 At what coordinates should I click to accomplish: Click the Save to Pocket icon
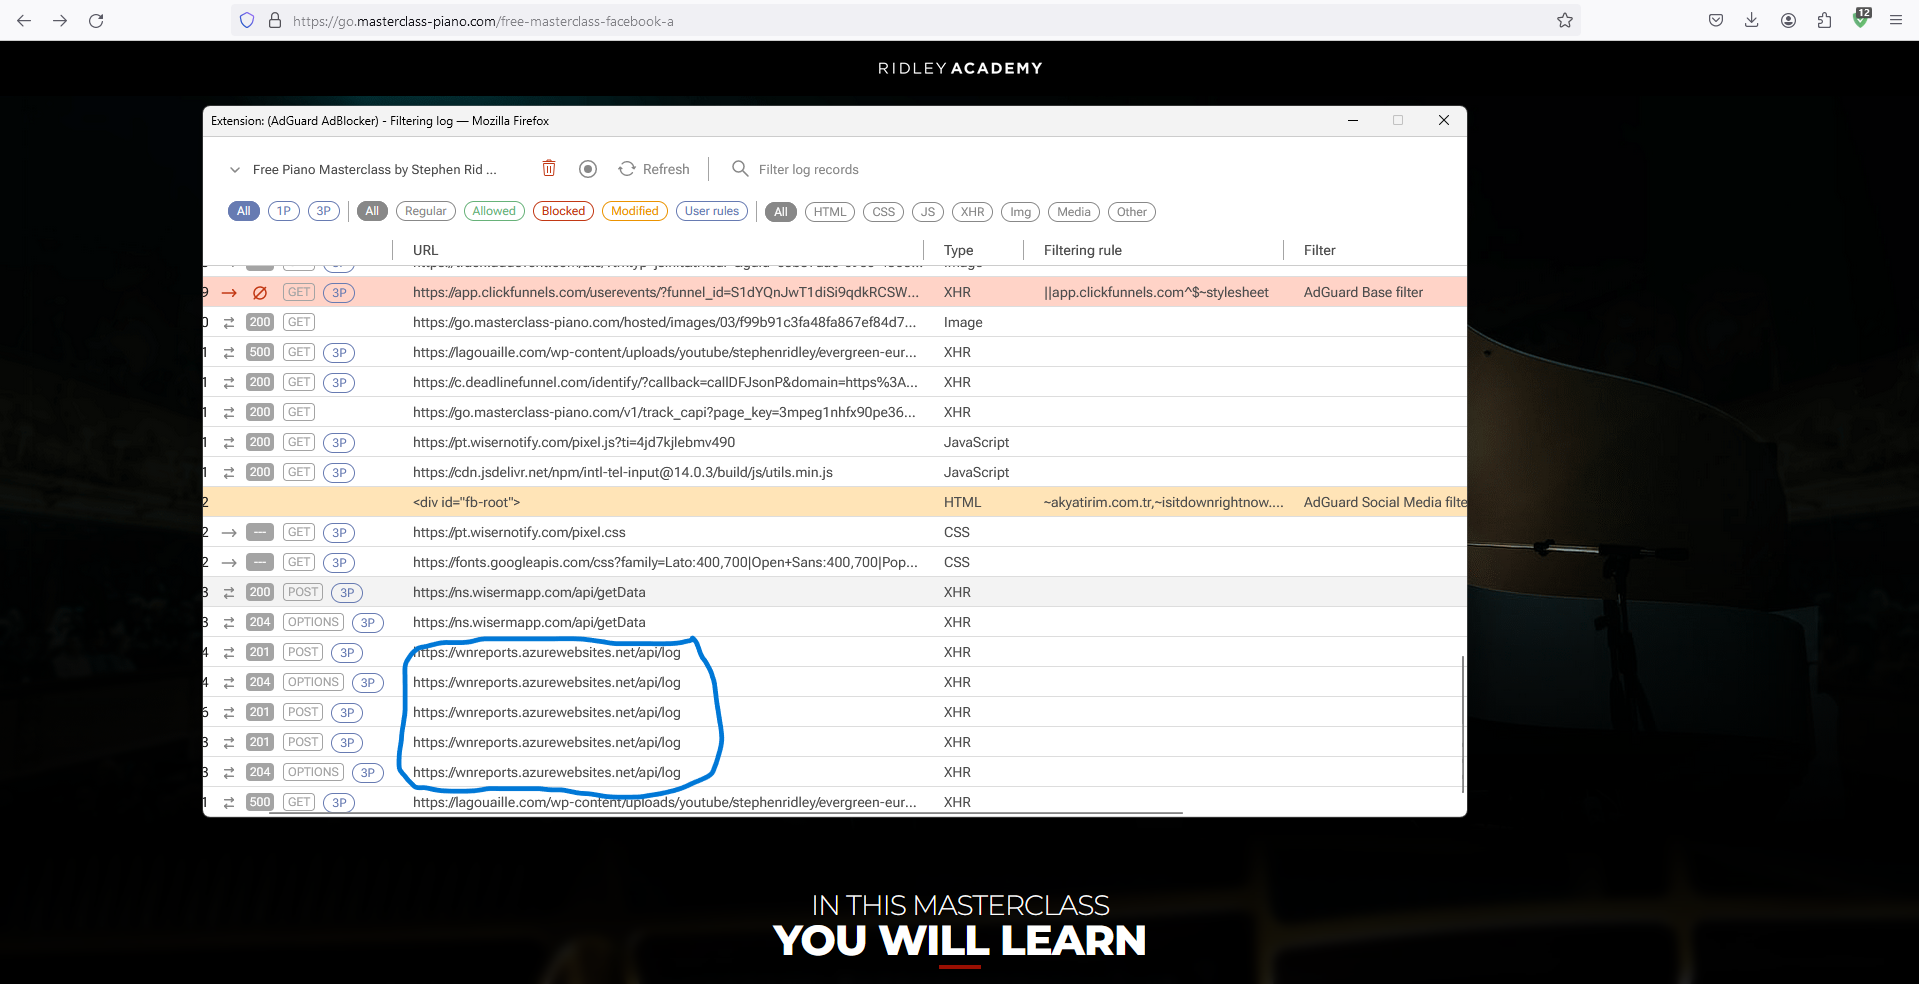click(1714, 20)
